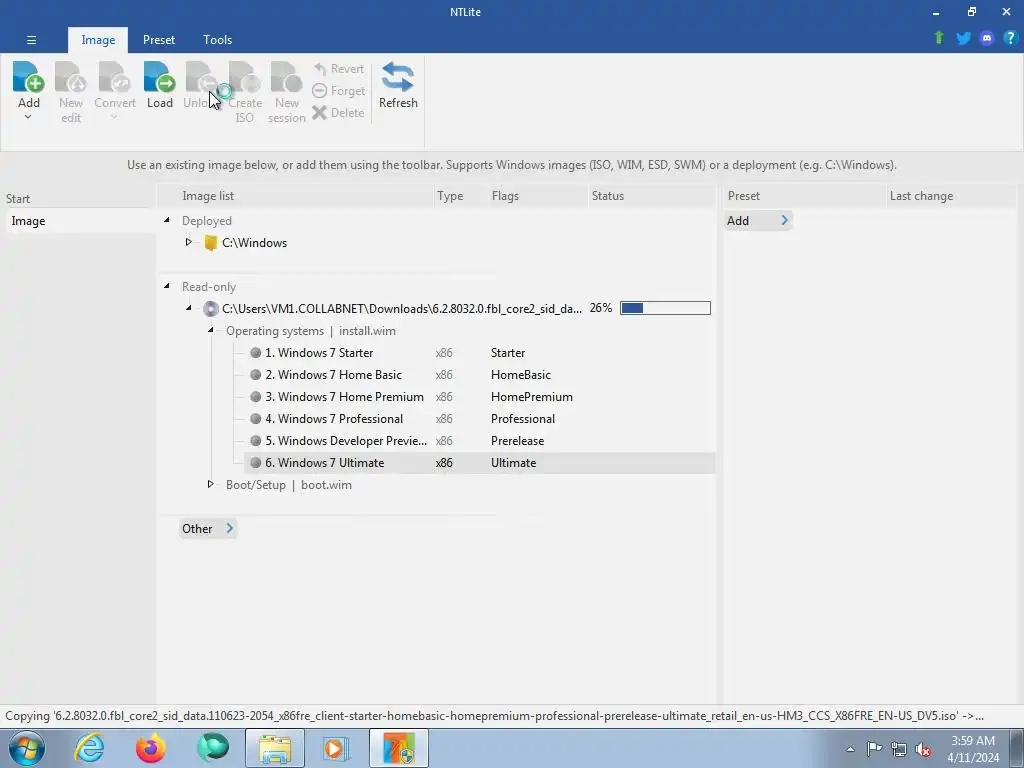Click the Help question mark icon

coord(1010,38)
